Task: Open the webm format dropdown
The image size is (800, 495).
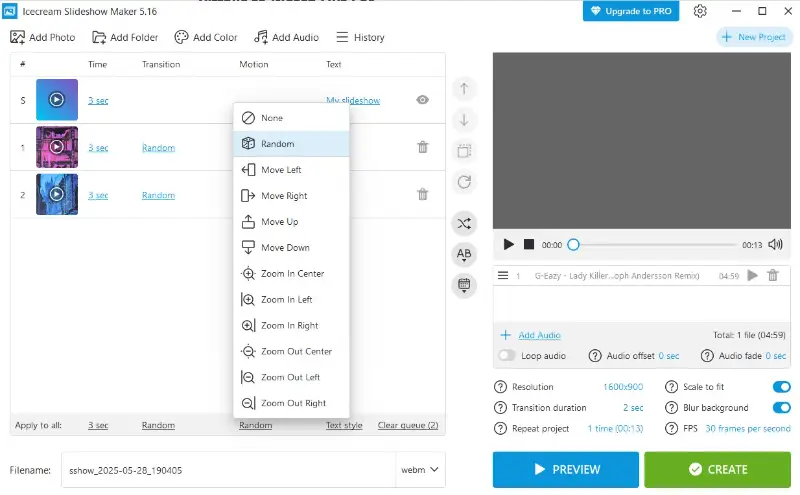Action: [x=420, y=470]
